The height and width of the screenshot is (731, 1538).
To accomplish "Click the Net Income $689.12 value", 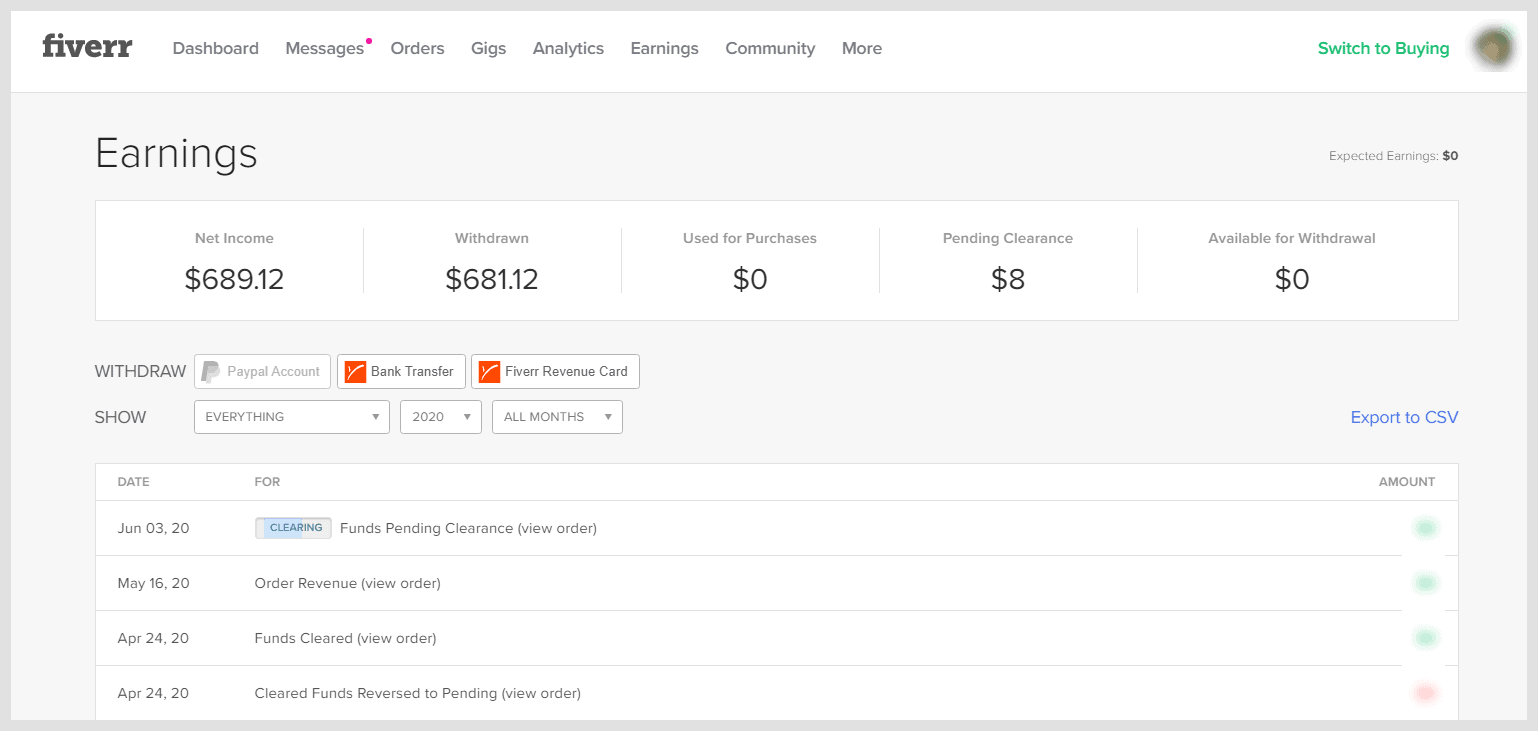I will (234, 279).
